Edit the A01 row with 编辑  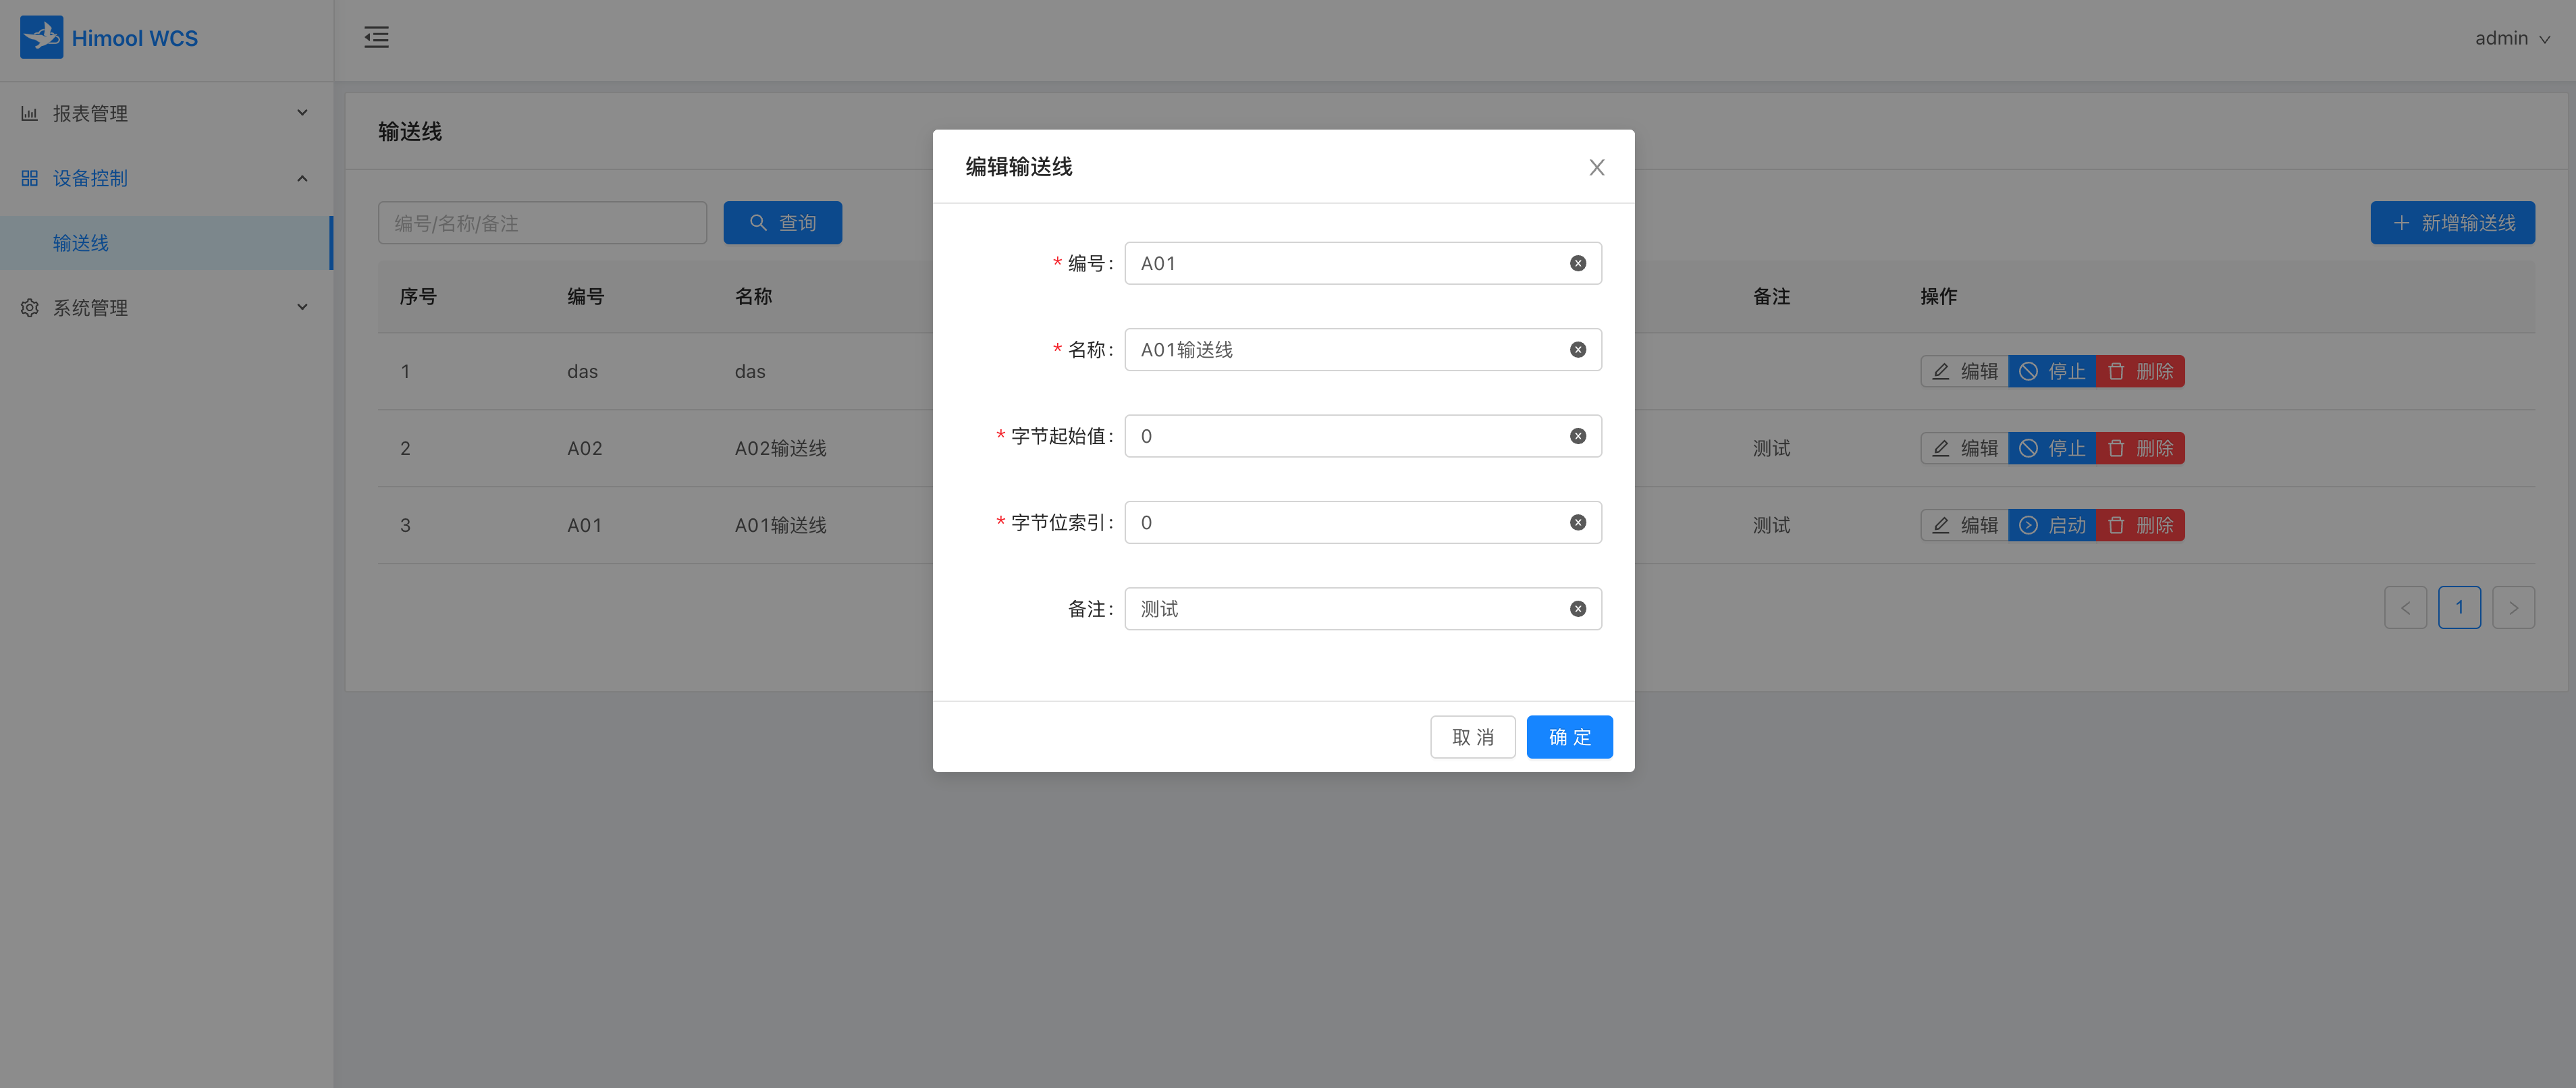click(1964, 525)
